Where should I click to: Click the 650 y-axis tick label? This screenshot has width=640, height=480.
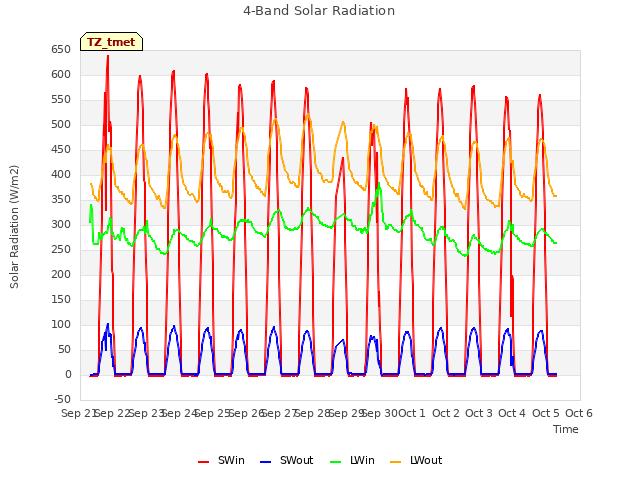click(61, 50)
